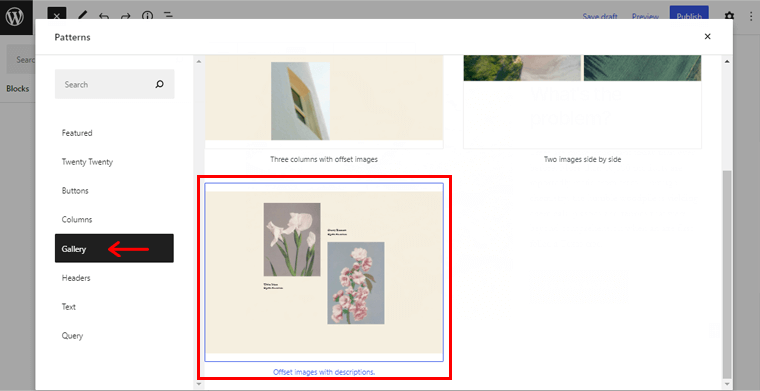Select the Text category
This screenshot has height=391, width=760.
69,307
